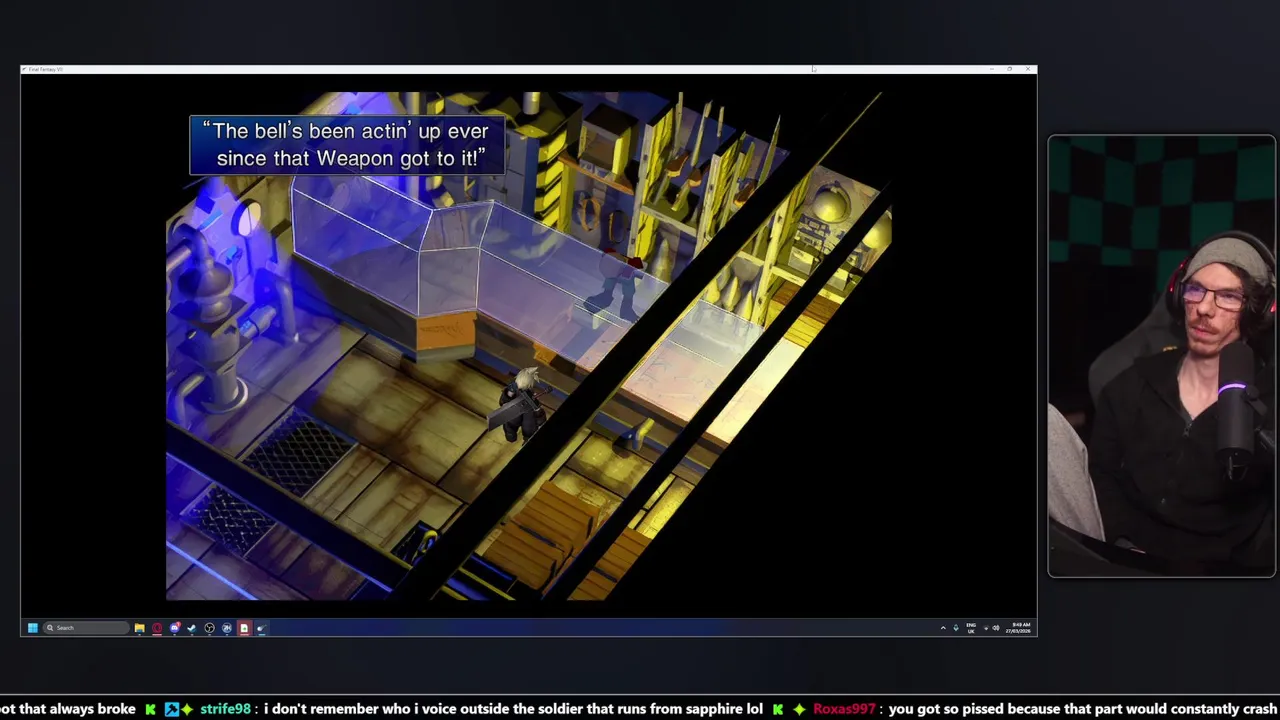The height and width of the screenshot is (720, 1280).
Task: Select the Final Fantasy VII taskbar icon
Action: (x=261, y=628)
